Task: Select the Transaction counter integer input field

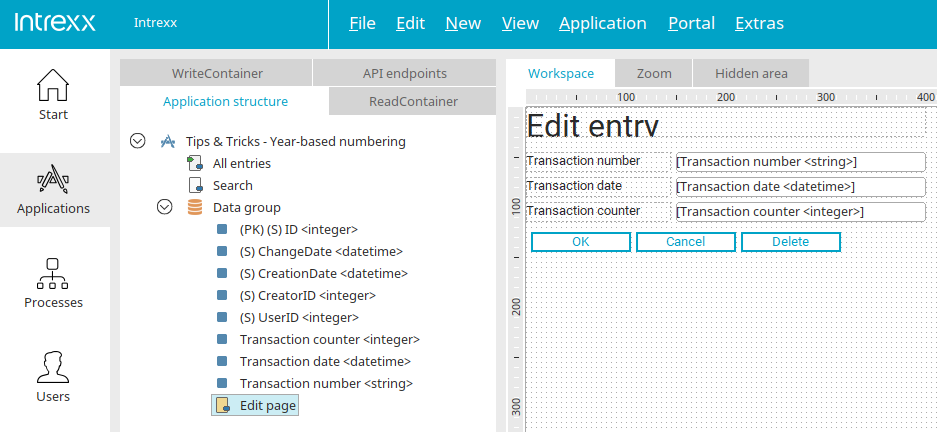Action: pos(801,212)
